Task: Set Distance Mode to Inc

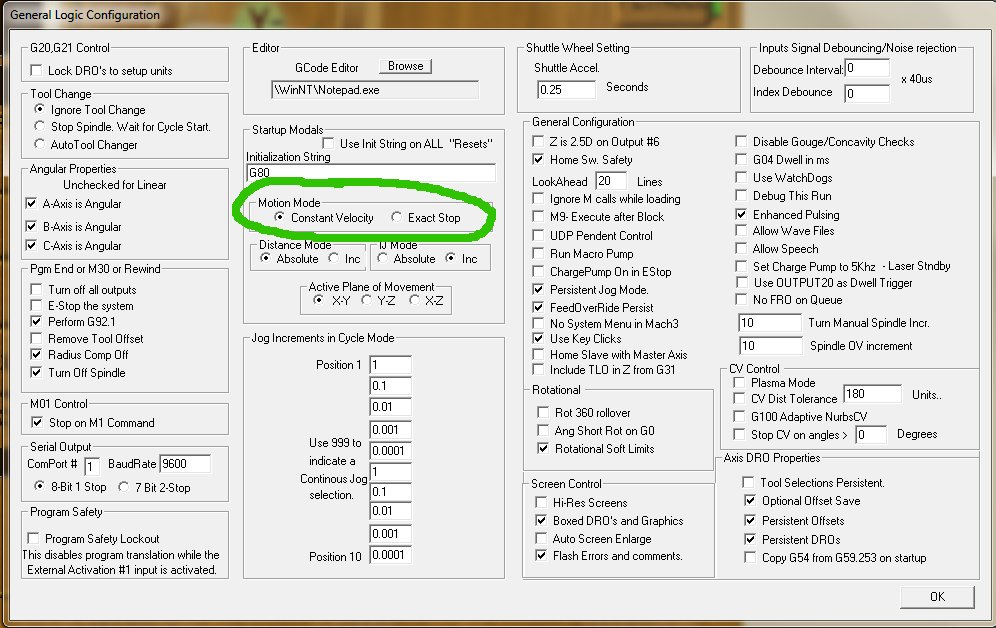Action: tap(334, 258)
